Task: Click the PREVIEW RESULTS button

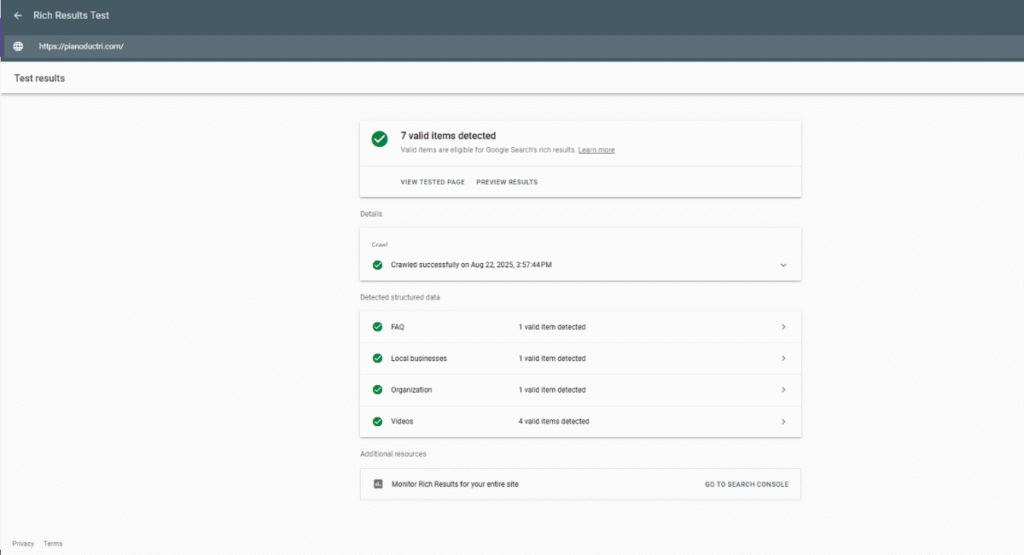Action: point(506,182)
